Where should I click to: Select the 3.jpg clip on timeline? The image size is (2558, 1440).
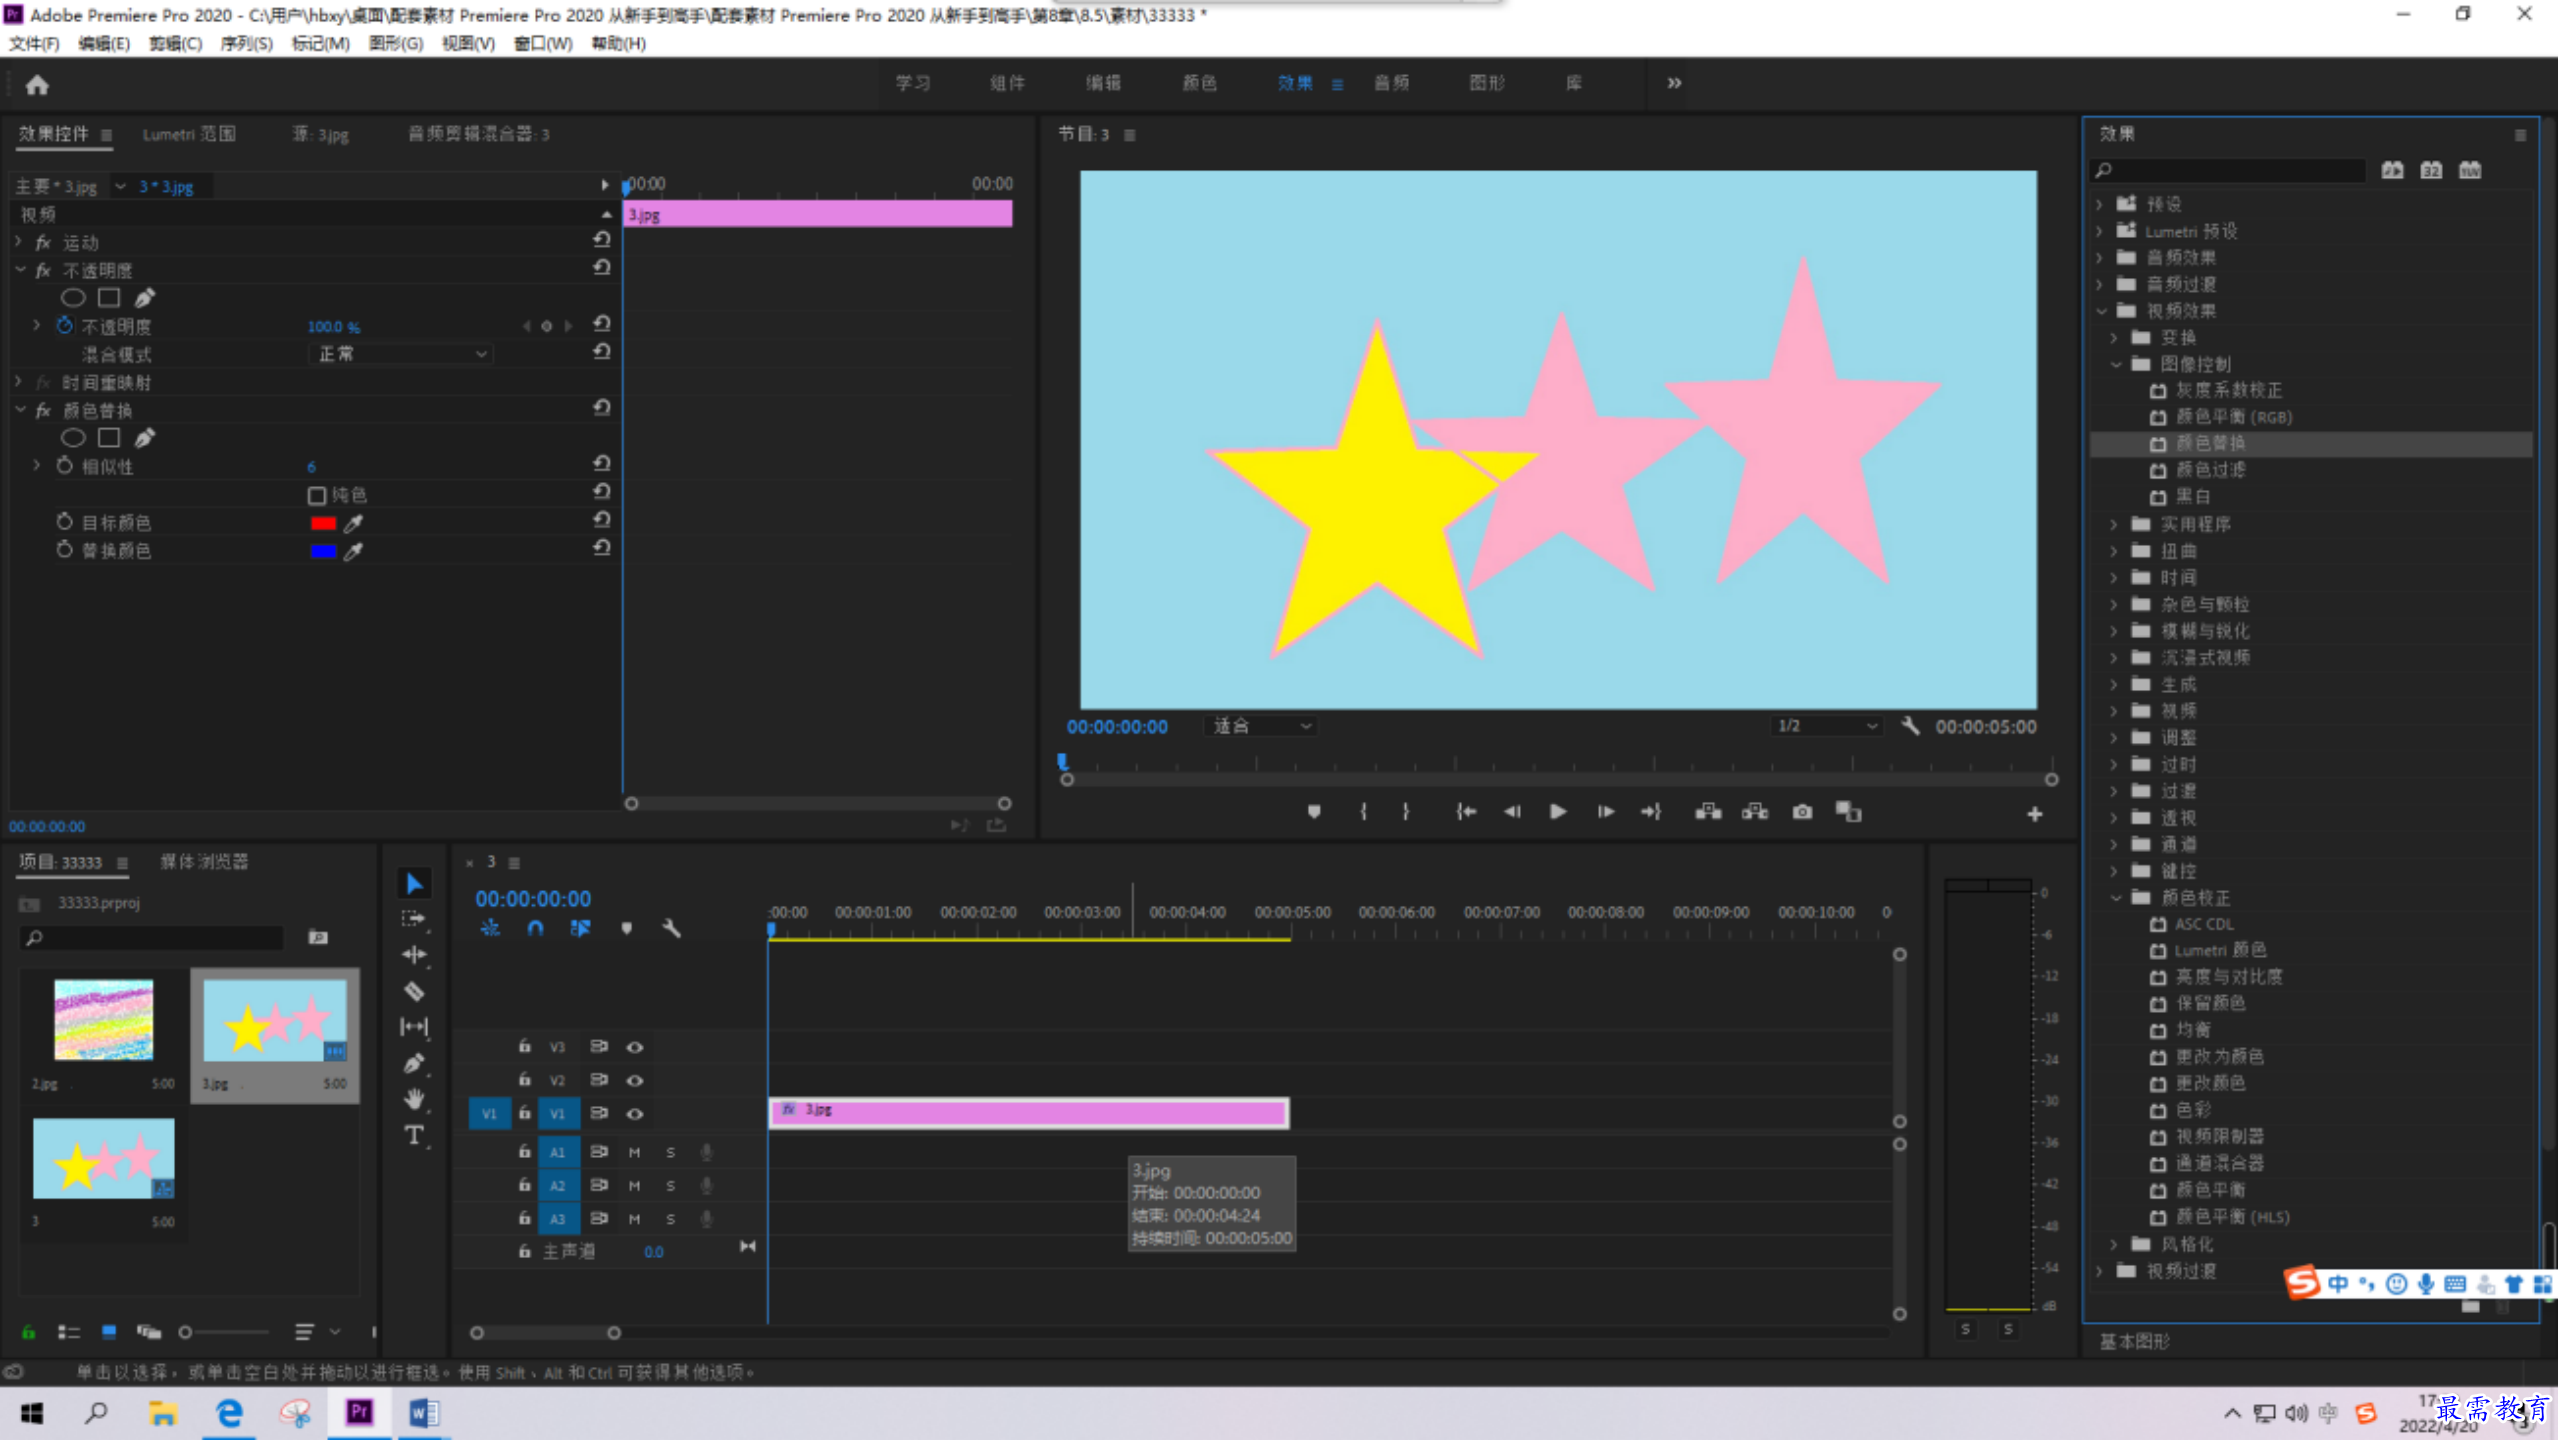click(x=1028, y=1112)
